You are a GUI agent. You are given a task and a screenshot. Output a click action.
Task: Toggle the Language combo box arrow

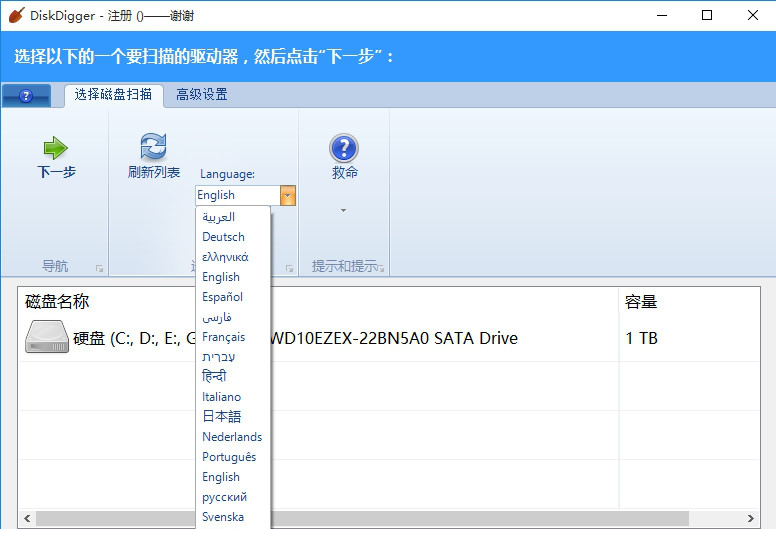coord(288,195)
